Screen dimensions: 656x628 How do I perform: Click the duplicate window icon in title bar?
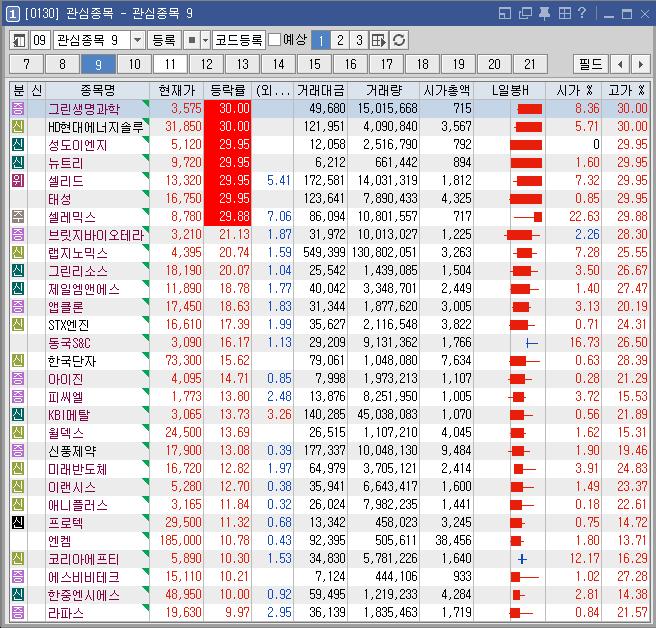(525, 13)
